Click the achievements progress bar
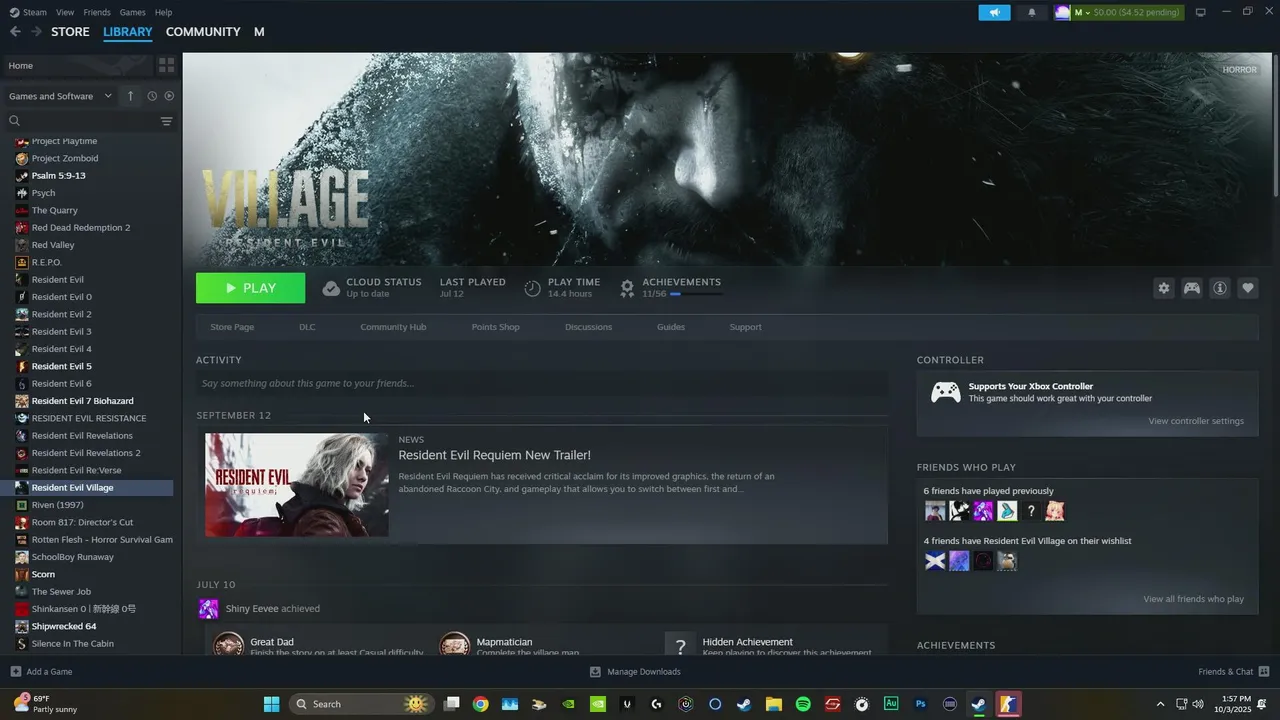This screenshot has height=720, width=1280. coord(695,294)
